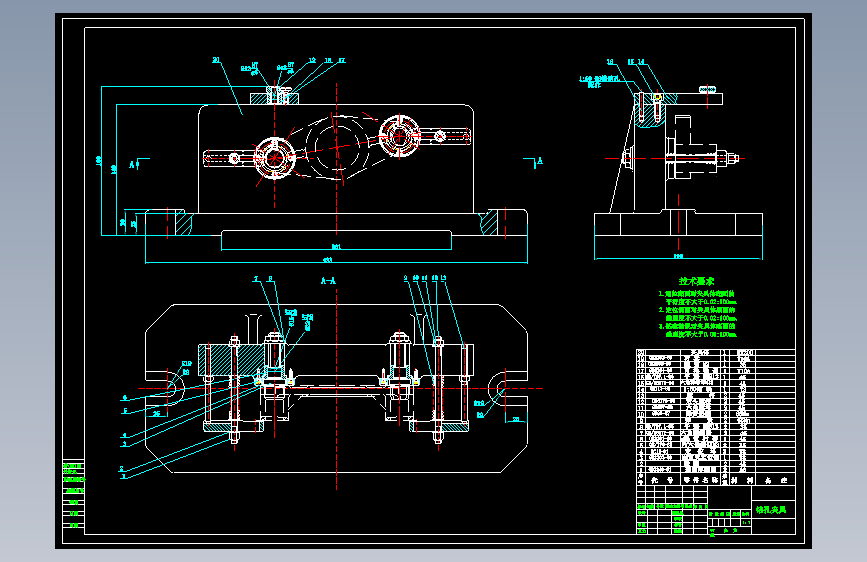Click balloon number 7 above section view

point(256,279)
